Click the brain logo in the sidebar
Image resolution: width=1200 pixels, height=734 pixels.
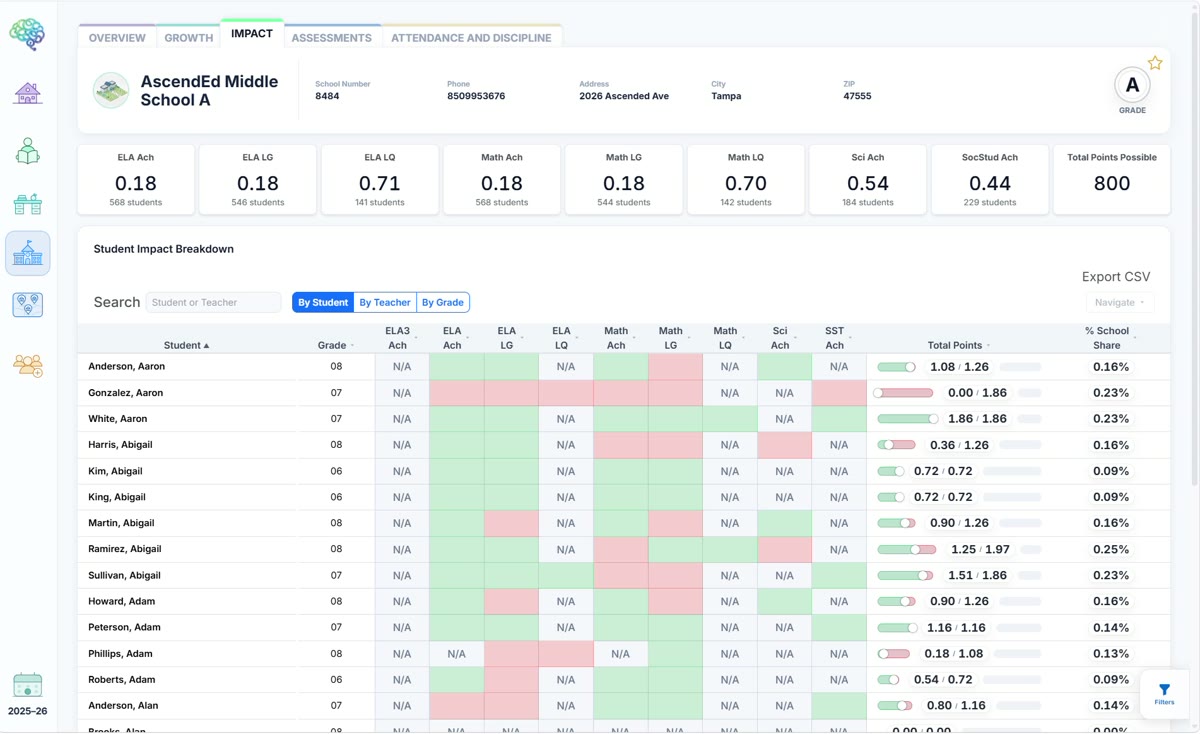click(x=27, y=35)
